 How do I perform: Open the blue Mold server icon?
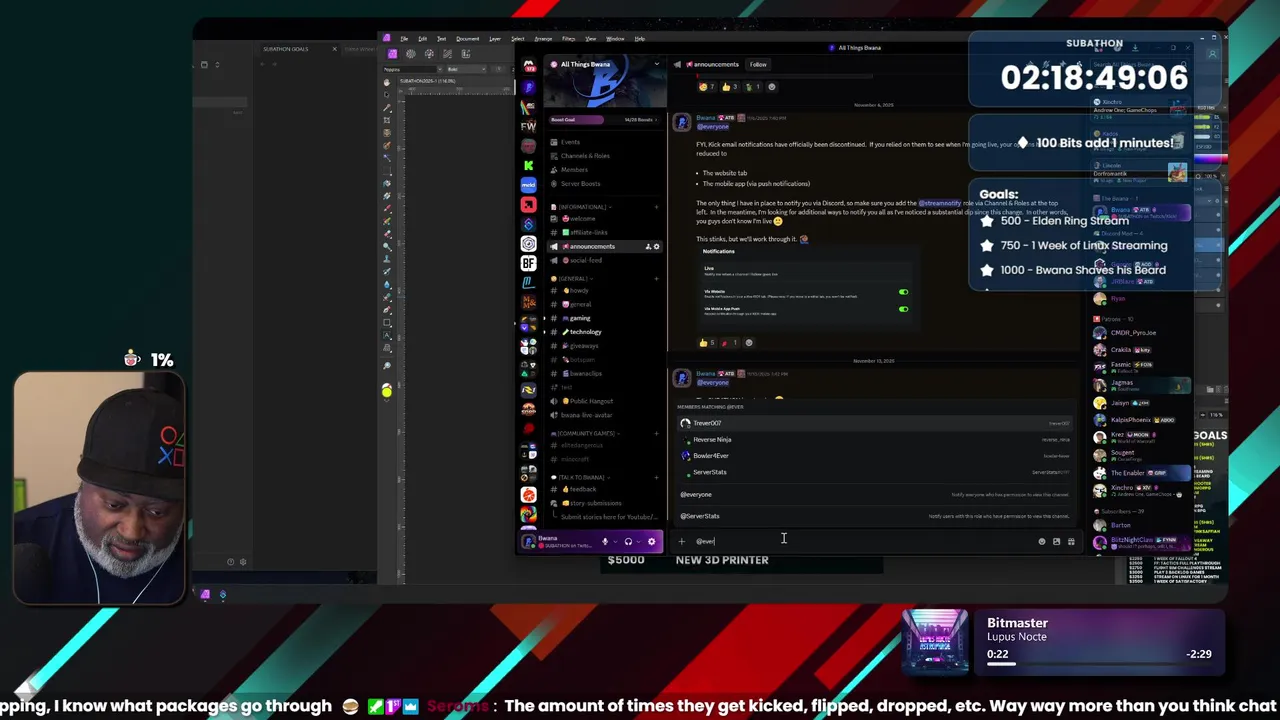[x=528, y=185]
